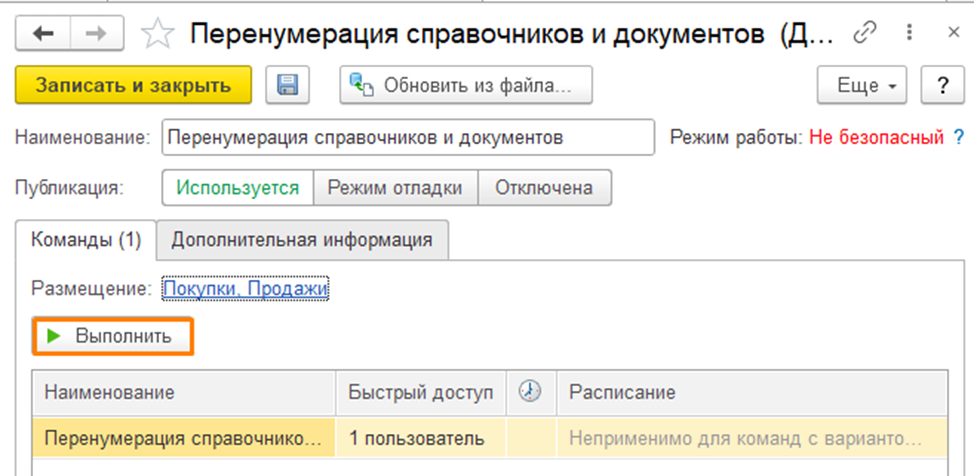Open the Еще dropdown menu
974x476 pixels.
[864, 86]
